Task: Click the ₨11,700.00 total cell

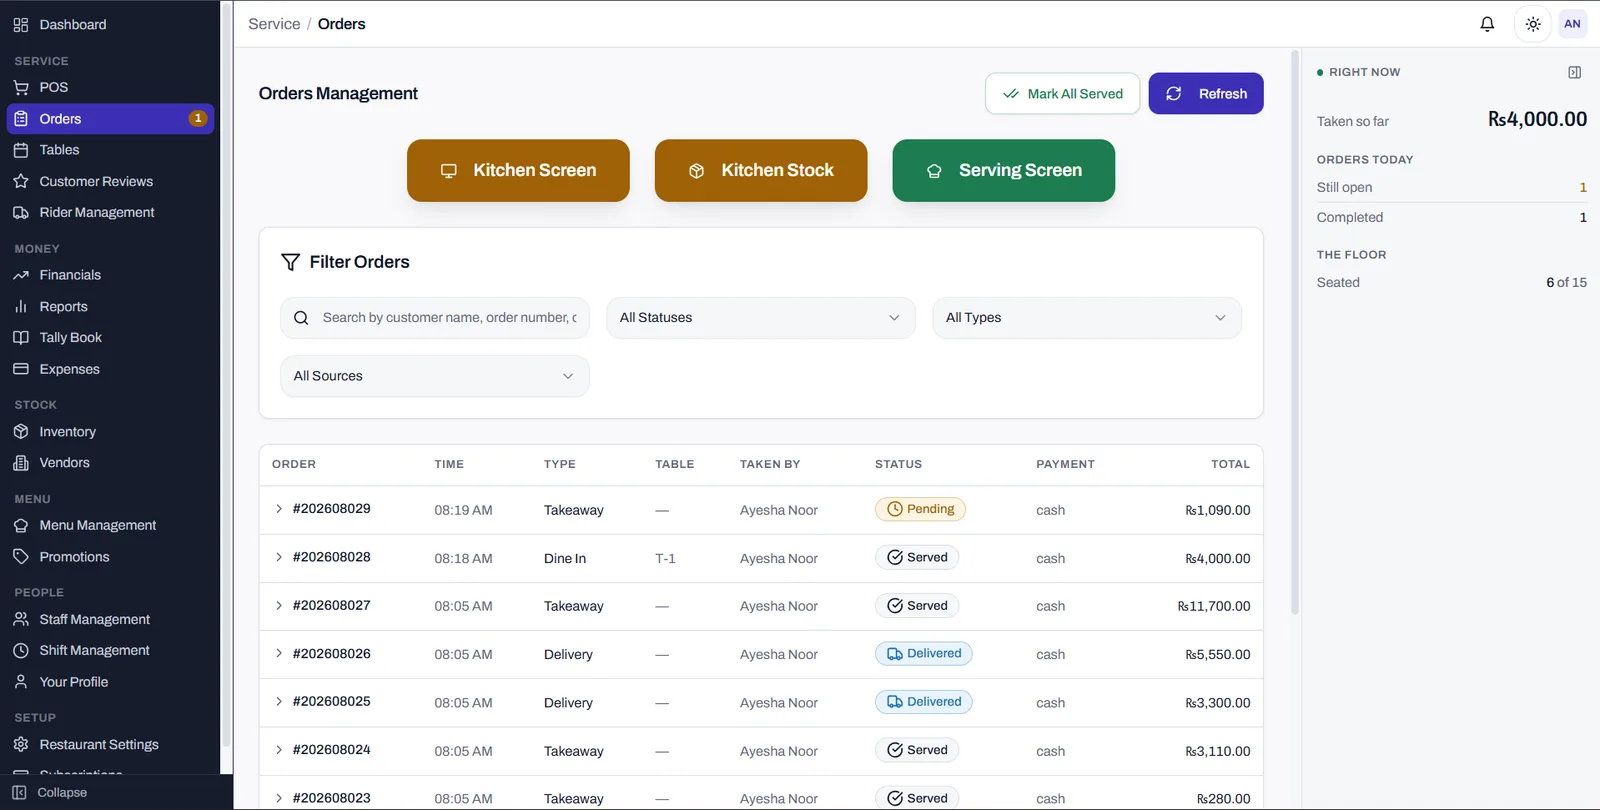Action: coord(1213,606)
